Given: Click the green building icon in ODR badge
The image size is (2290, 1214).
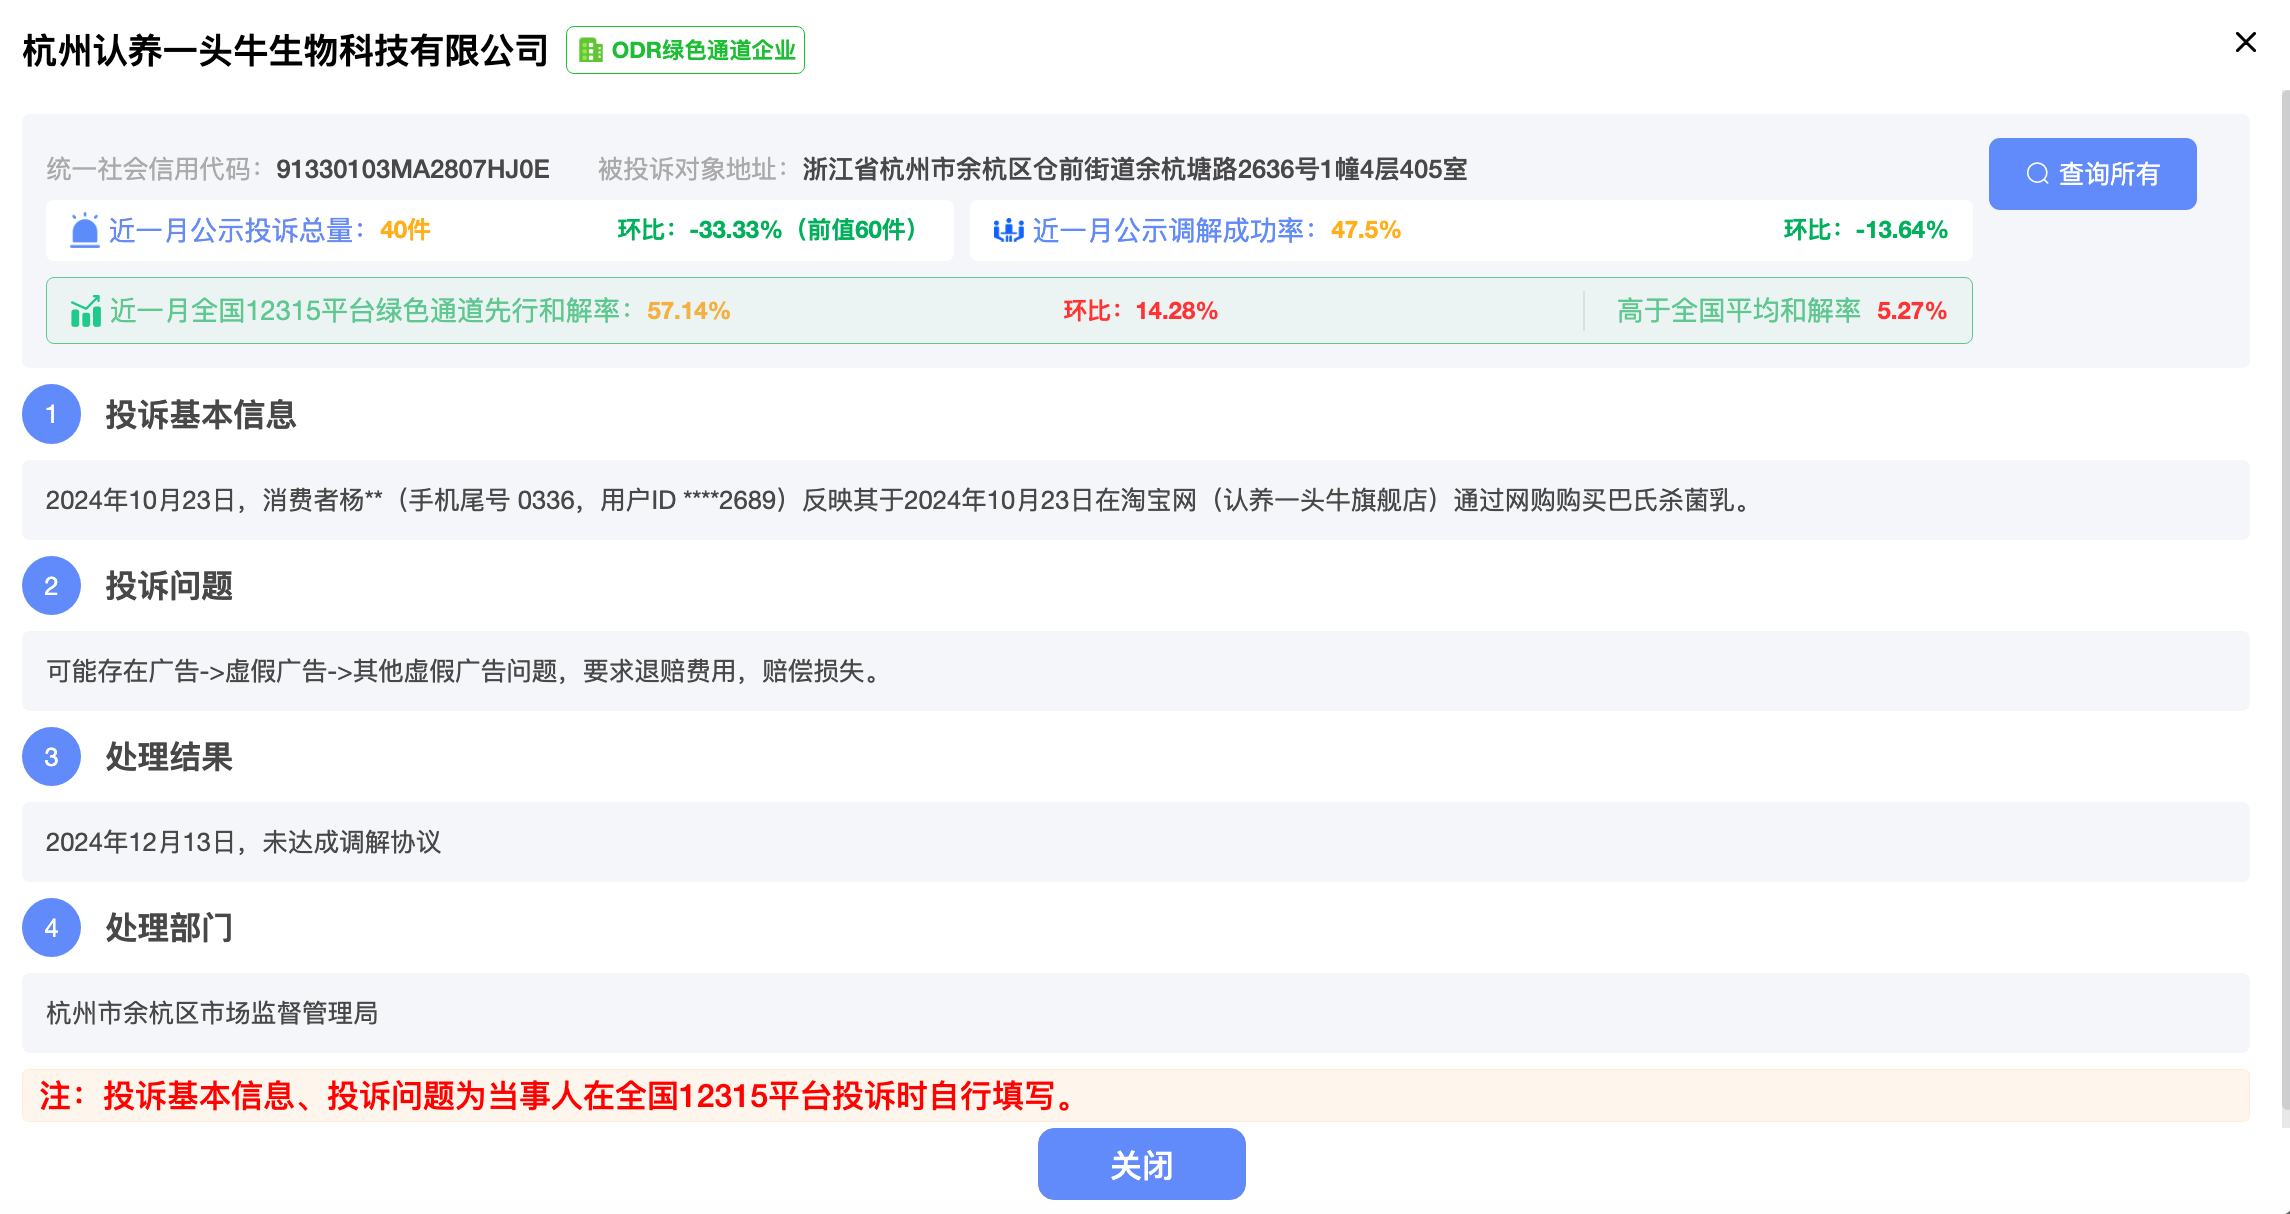Looking at the screenshot, I should [x=591, y=50].
